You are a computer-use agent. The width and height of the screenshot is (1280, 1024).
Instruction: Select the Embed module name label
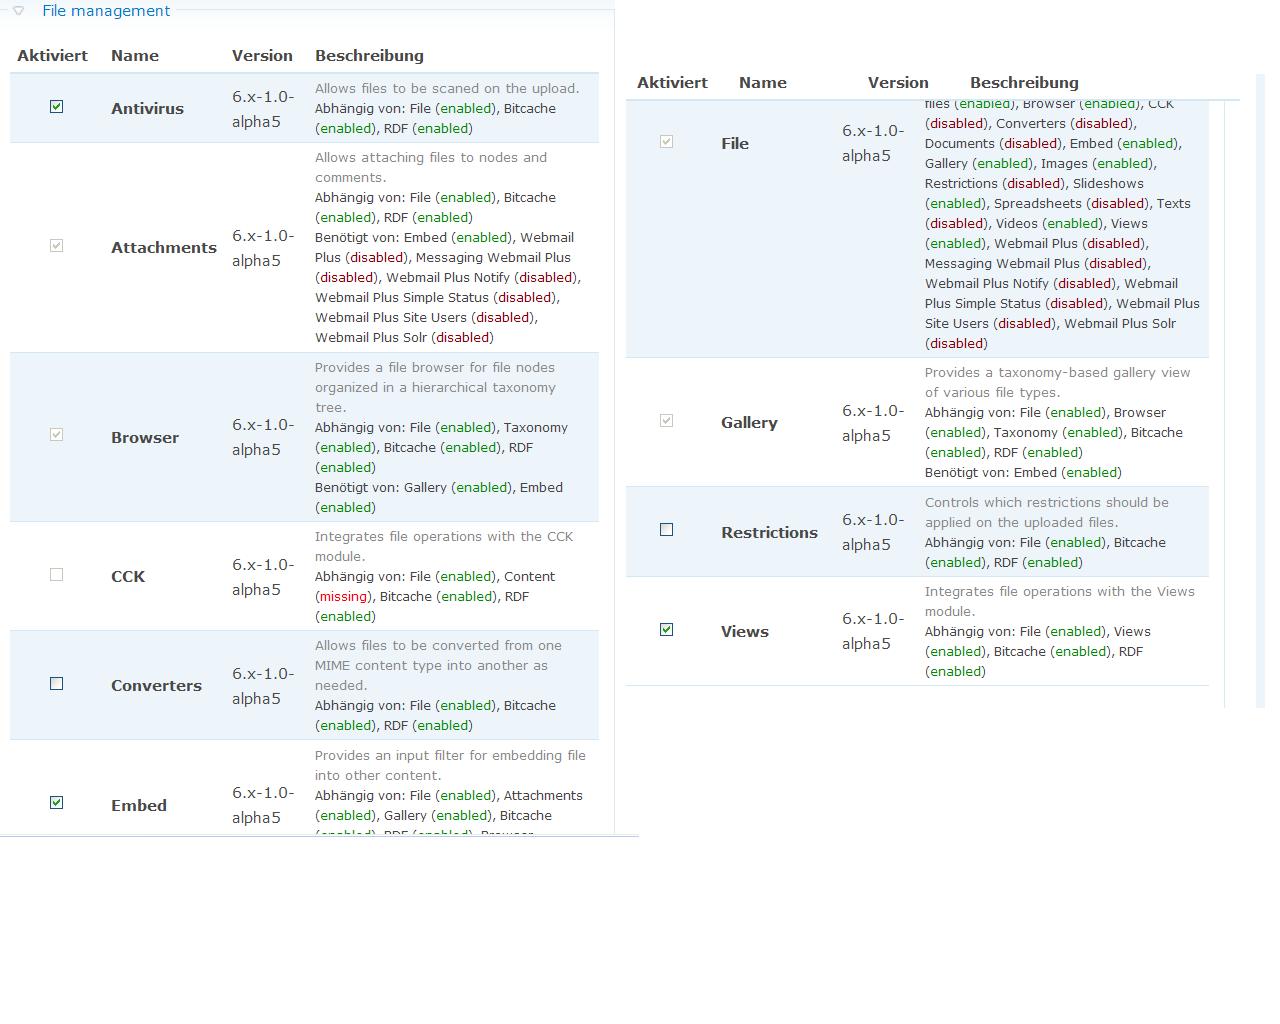(139, 806)
